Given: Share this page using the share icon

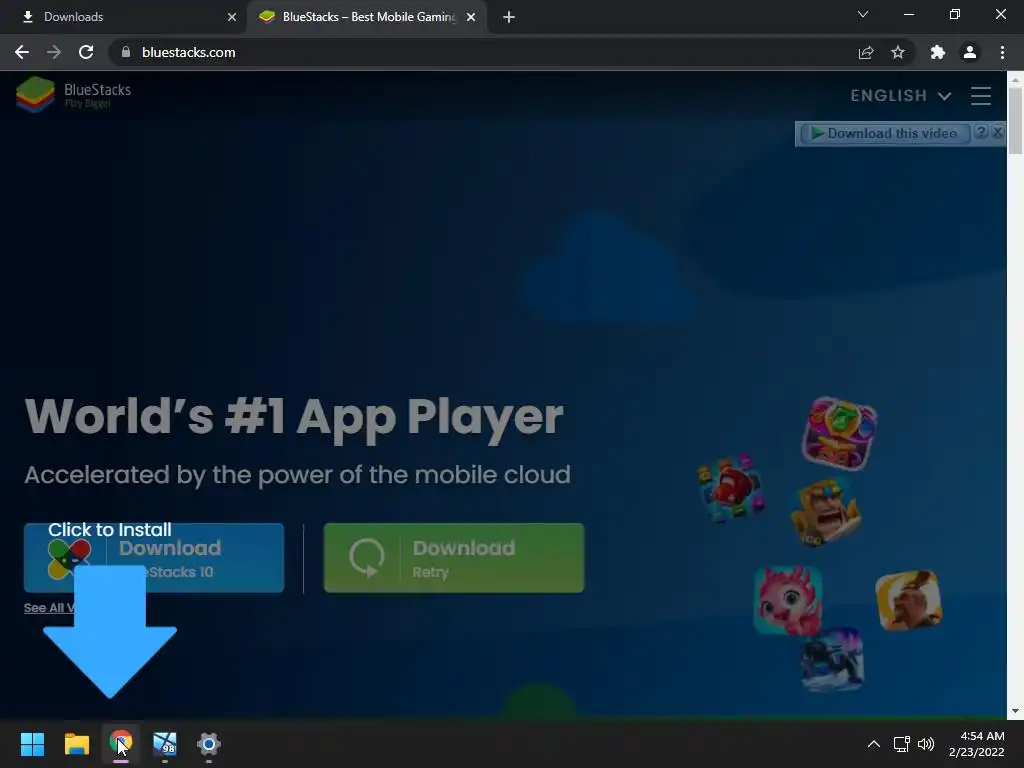Looking at the screenshot, I should pos(866,52).
